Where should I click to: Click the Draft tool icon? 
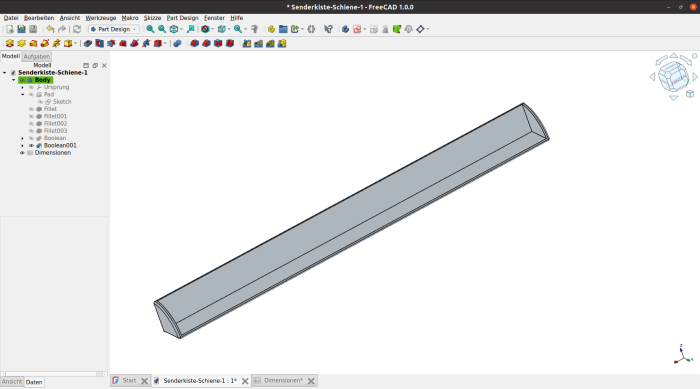pos(218,43)
